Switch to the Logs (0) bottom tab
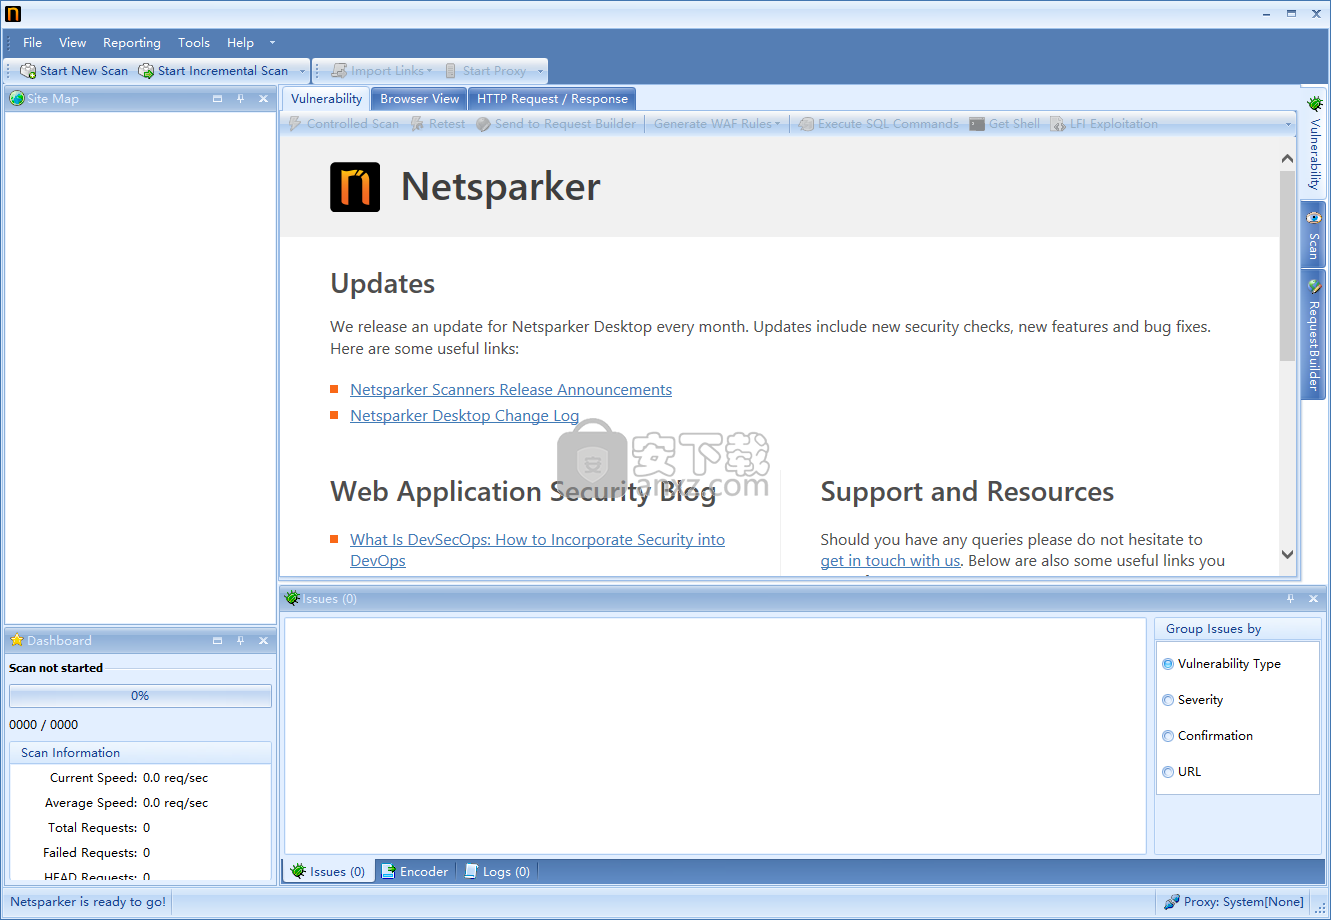Screen dimensions: 1331x920 (497, 871)
